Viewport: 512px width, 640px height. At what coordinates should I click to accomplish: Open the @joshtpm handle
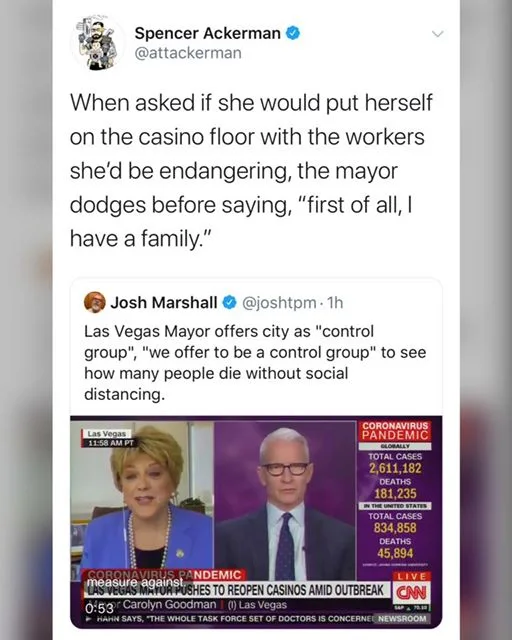(279, 303)
